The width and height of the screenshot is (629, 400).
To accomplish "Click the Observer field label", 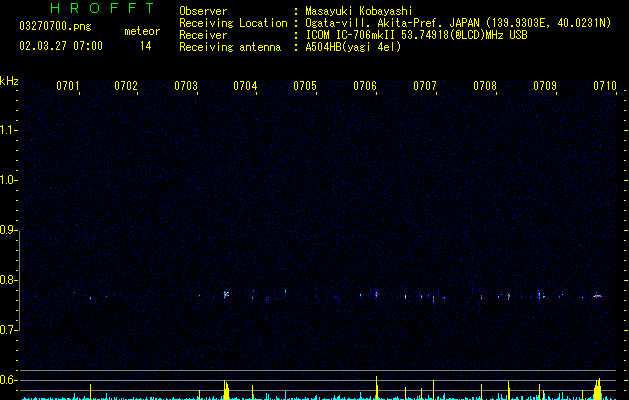I will 203,11.
